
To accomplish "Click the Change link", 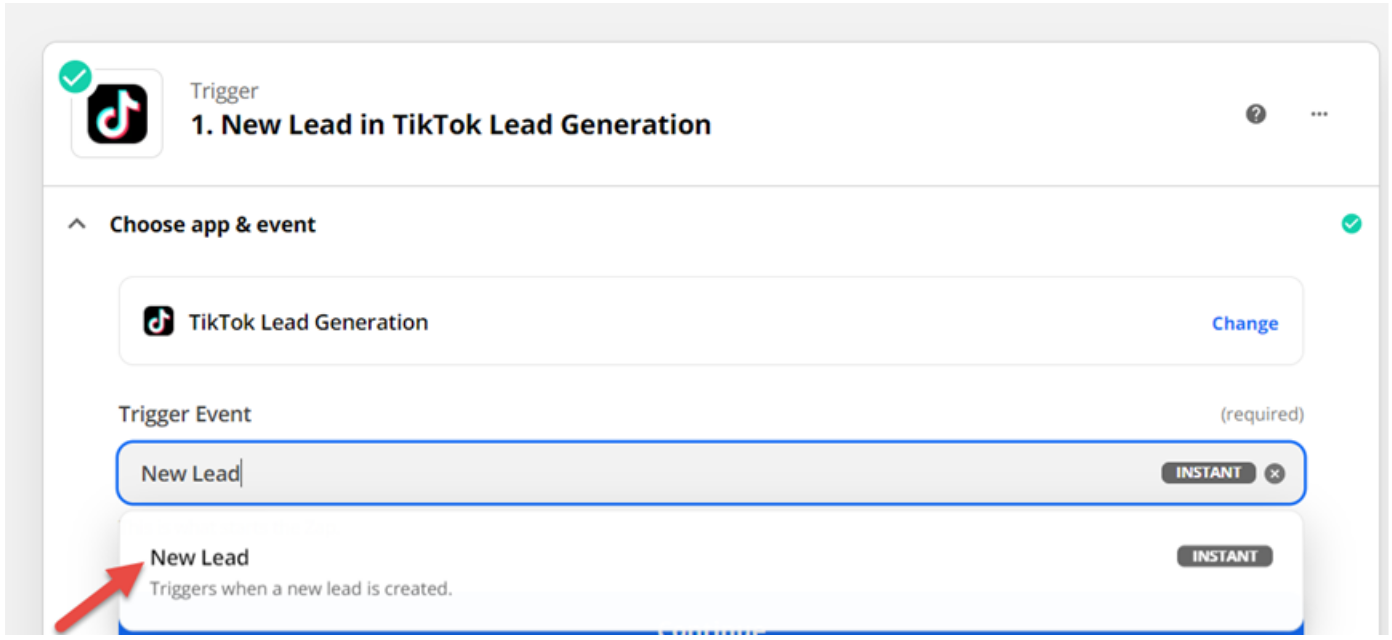I will [x=1245, y=323].
